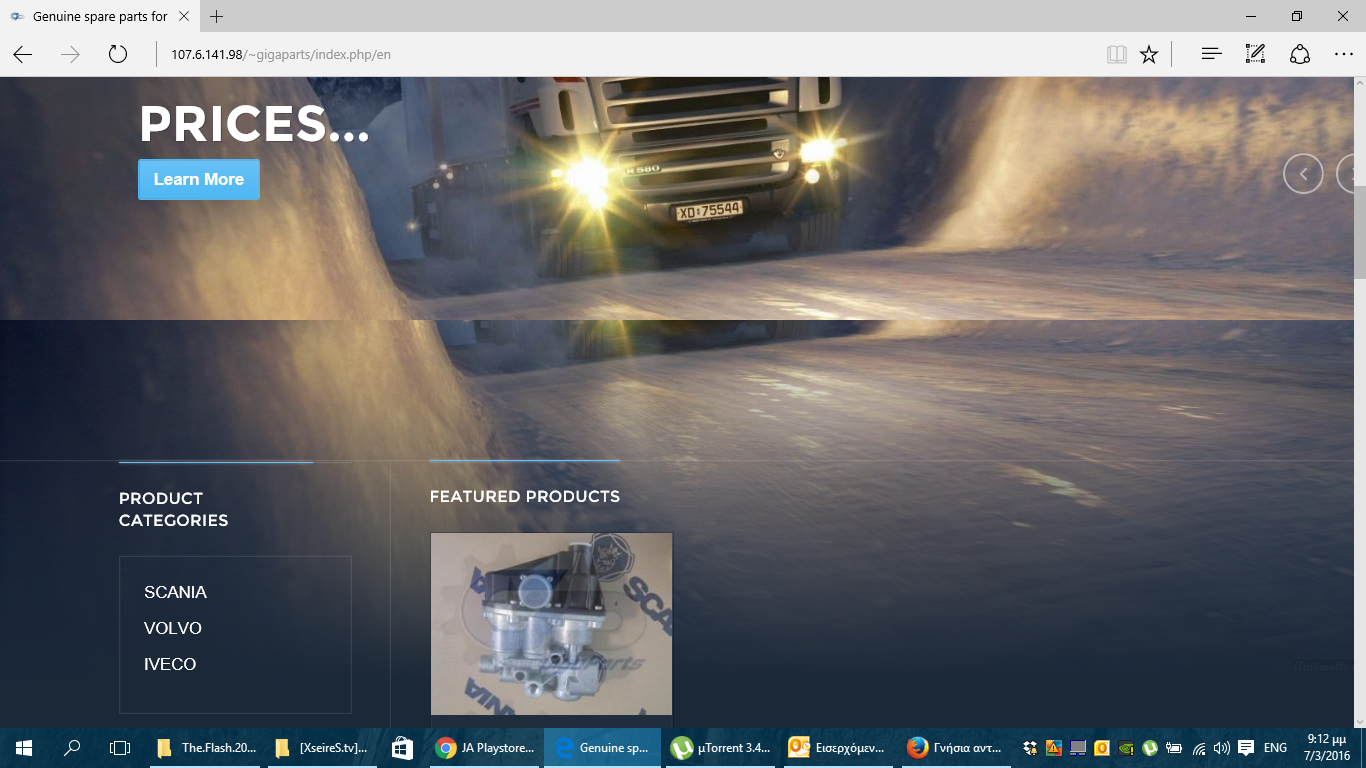Switch to the Edge window on the taskbar
The image size is (1366, 768).
602,748
